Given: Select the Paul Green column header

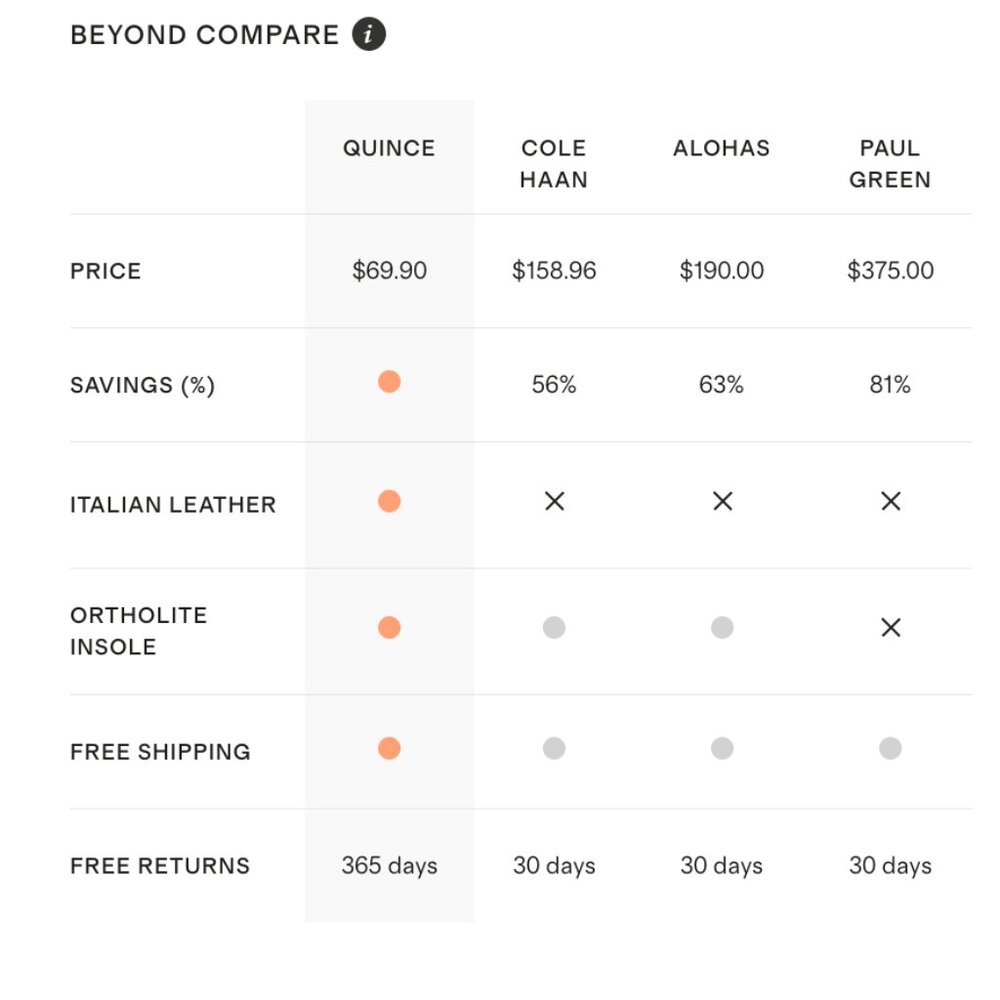Looking at the screenshot, I should (x=890, y=164).
